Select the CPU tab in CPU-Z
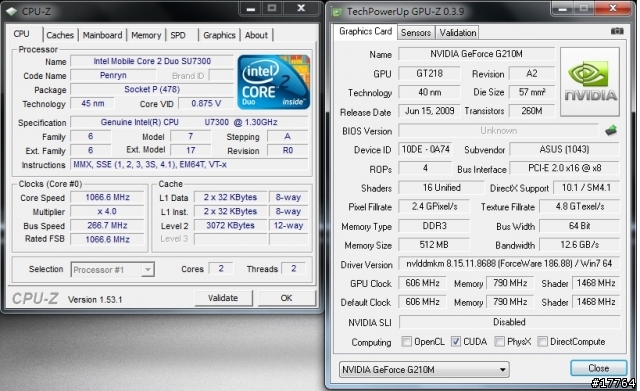640x391 pixels. 22,34
